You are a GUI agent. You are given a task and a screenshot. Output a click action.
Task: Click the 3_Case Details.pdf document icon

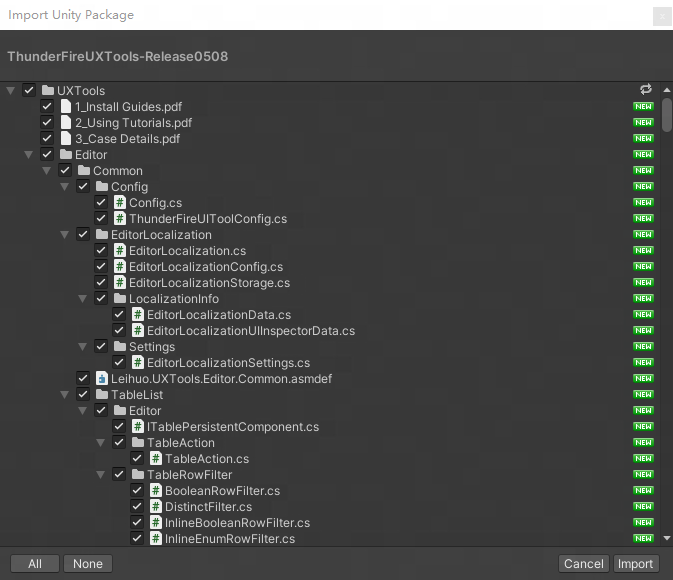(x=66, y=139)
